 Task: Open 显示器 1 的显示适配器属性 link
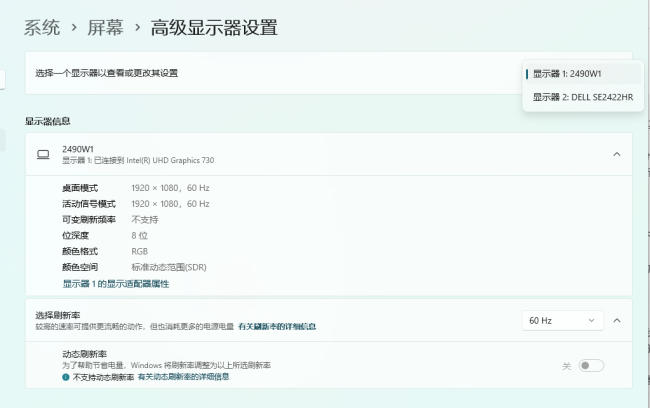pos(116,284)
